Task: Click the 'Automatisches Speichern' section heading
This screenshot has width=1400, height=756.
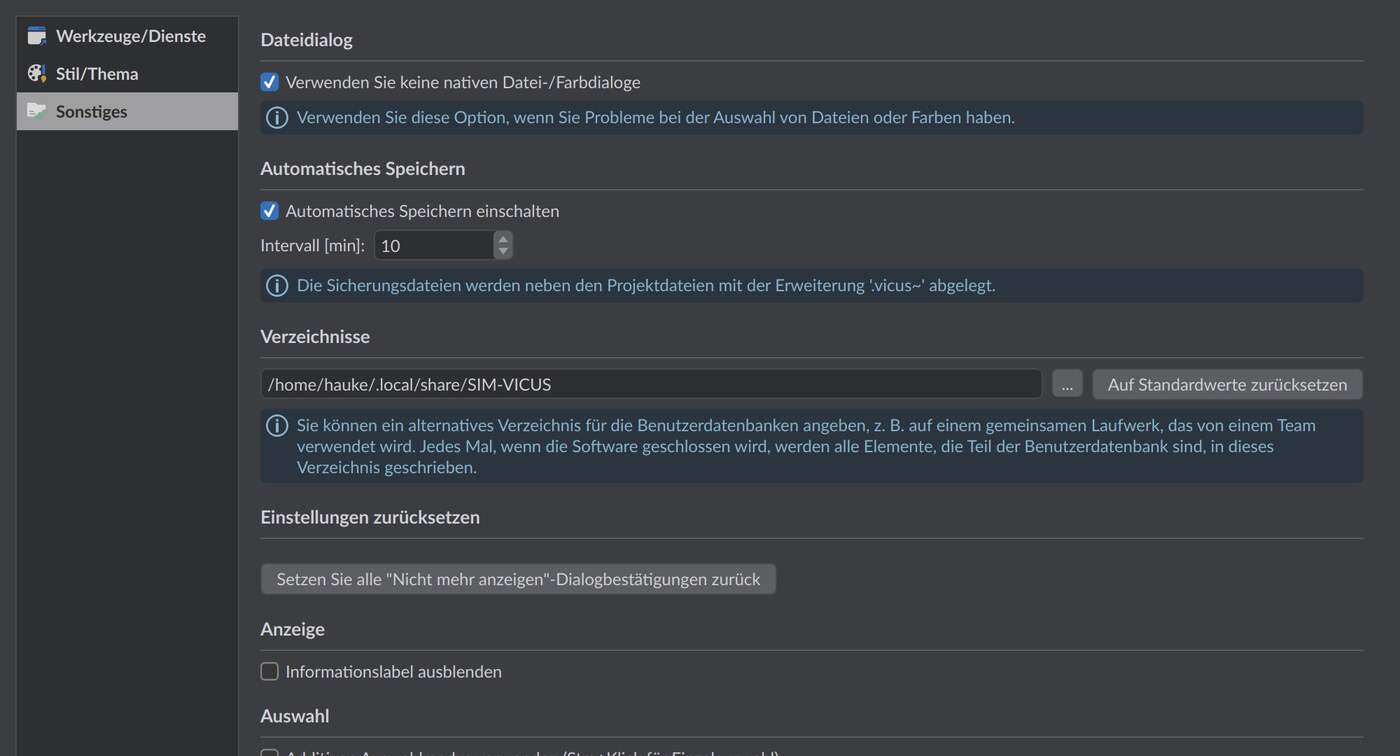Action: pos(362,168)
